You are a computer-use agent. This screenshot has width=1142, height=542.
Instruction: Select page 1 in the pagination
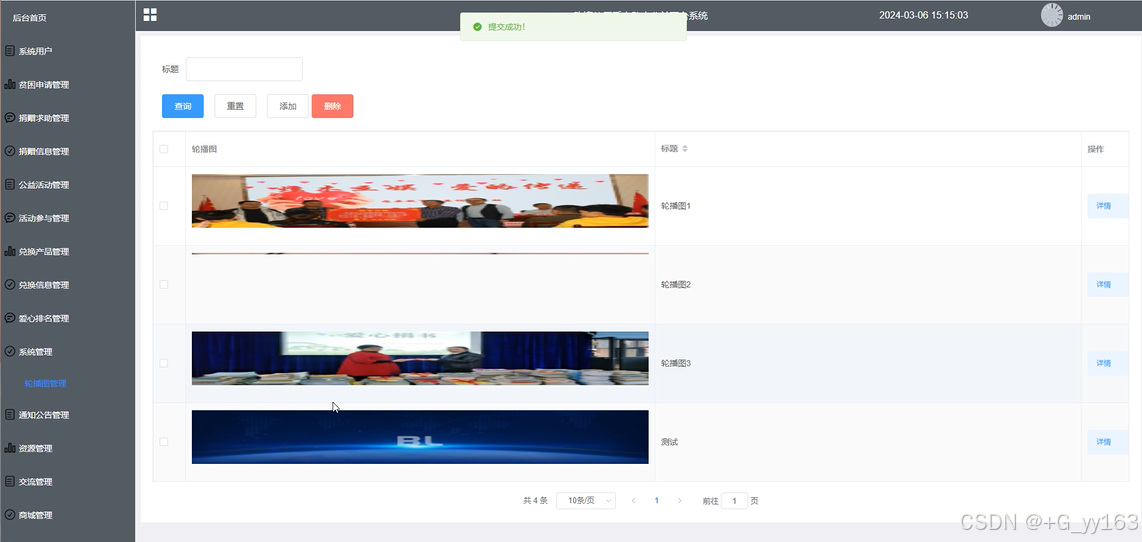tap(657, 500)
